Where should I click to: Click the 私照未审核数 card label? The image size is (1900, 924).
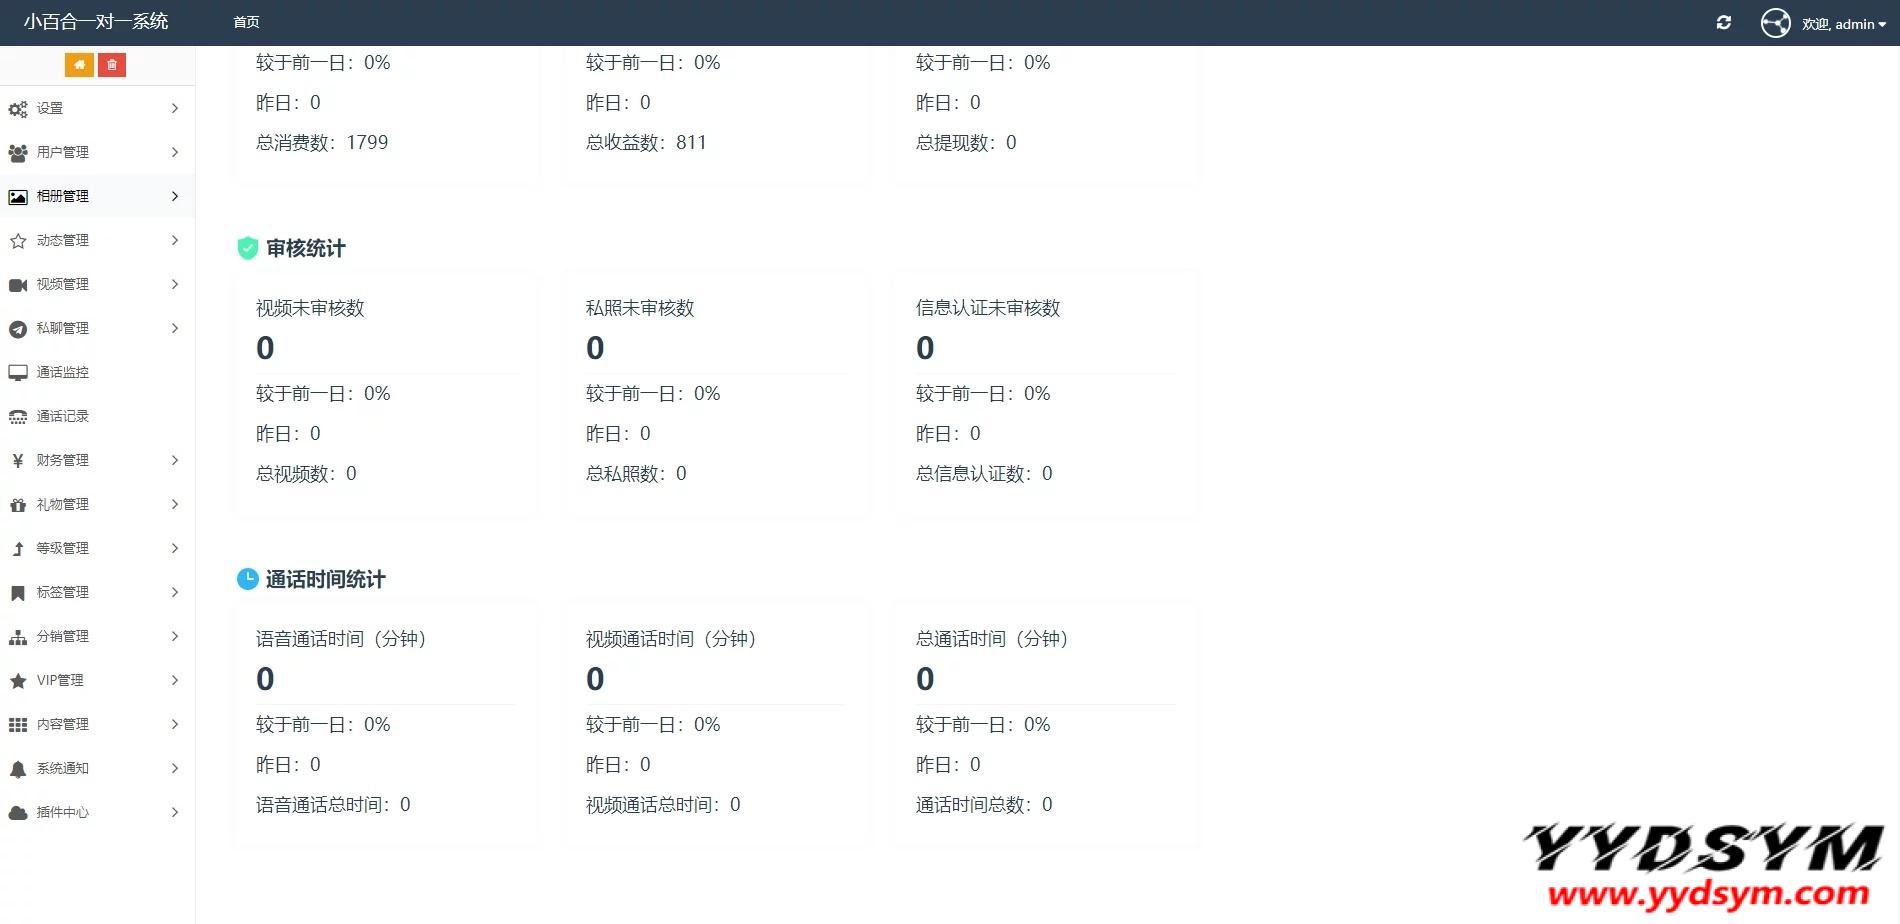[640, 308]
